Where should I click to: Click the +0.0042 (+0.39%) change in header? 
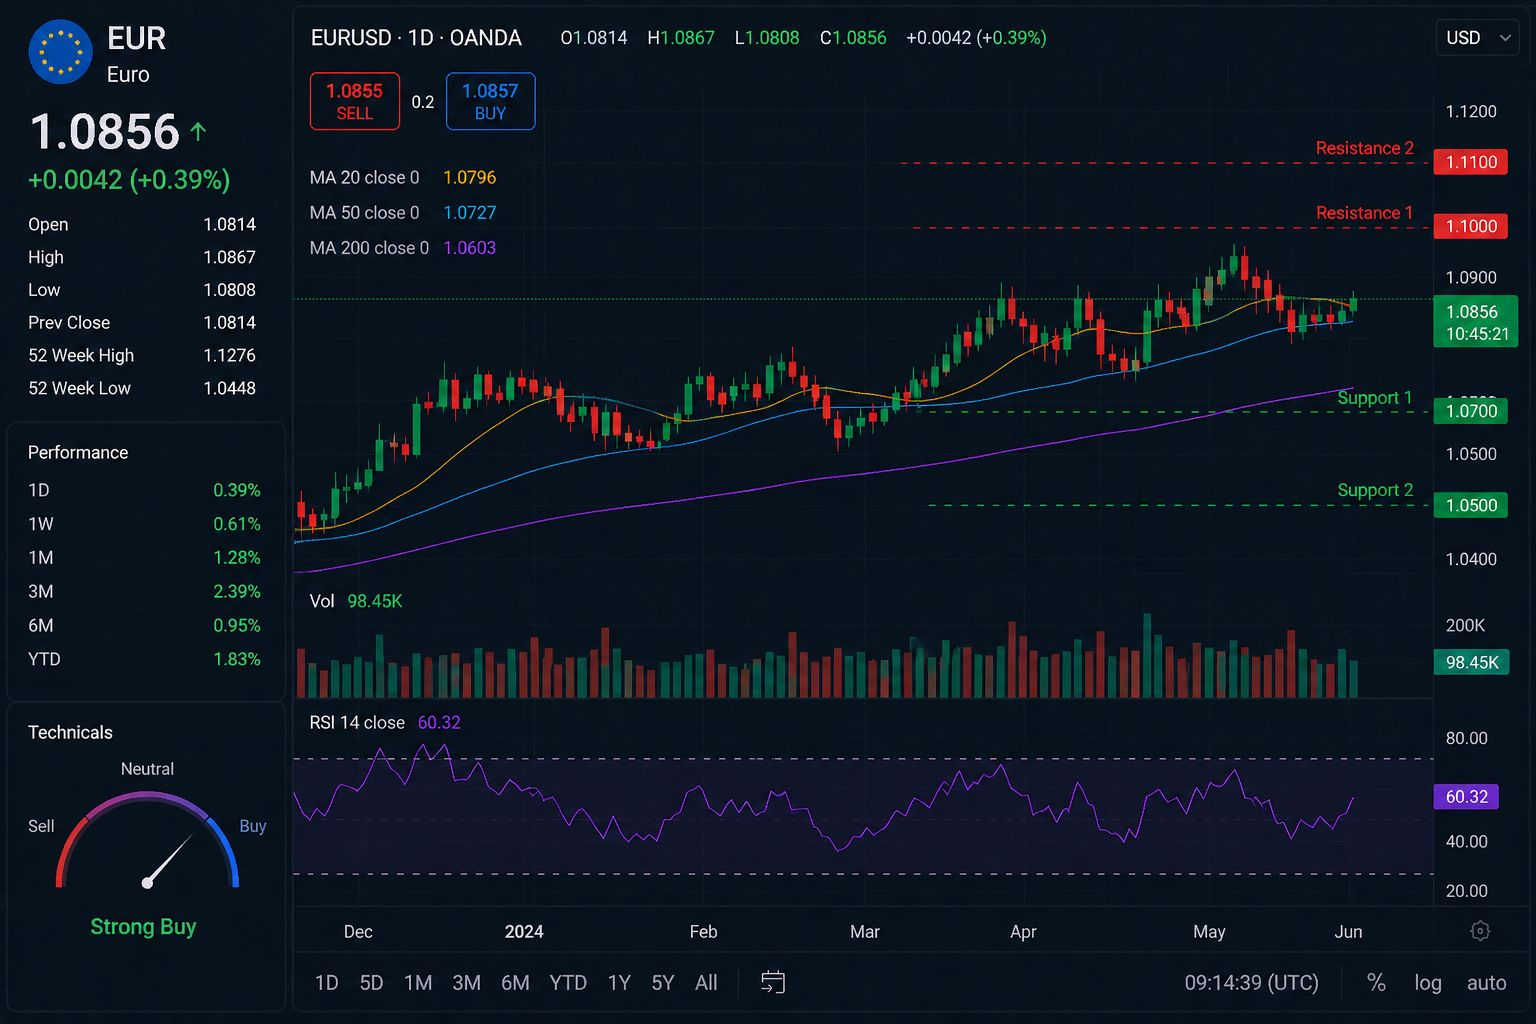[976, 38]
